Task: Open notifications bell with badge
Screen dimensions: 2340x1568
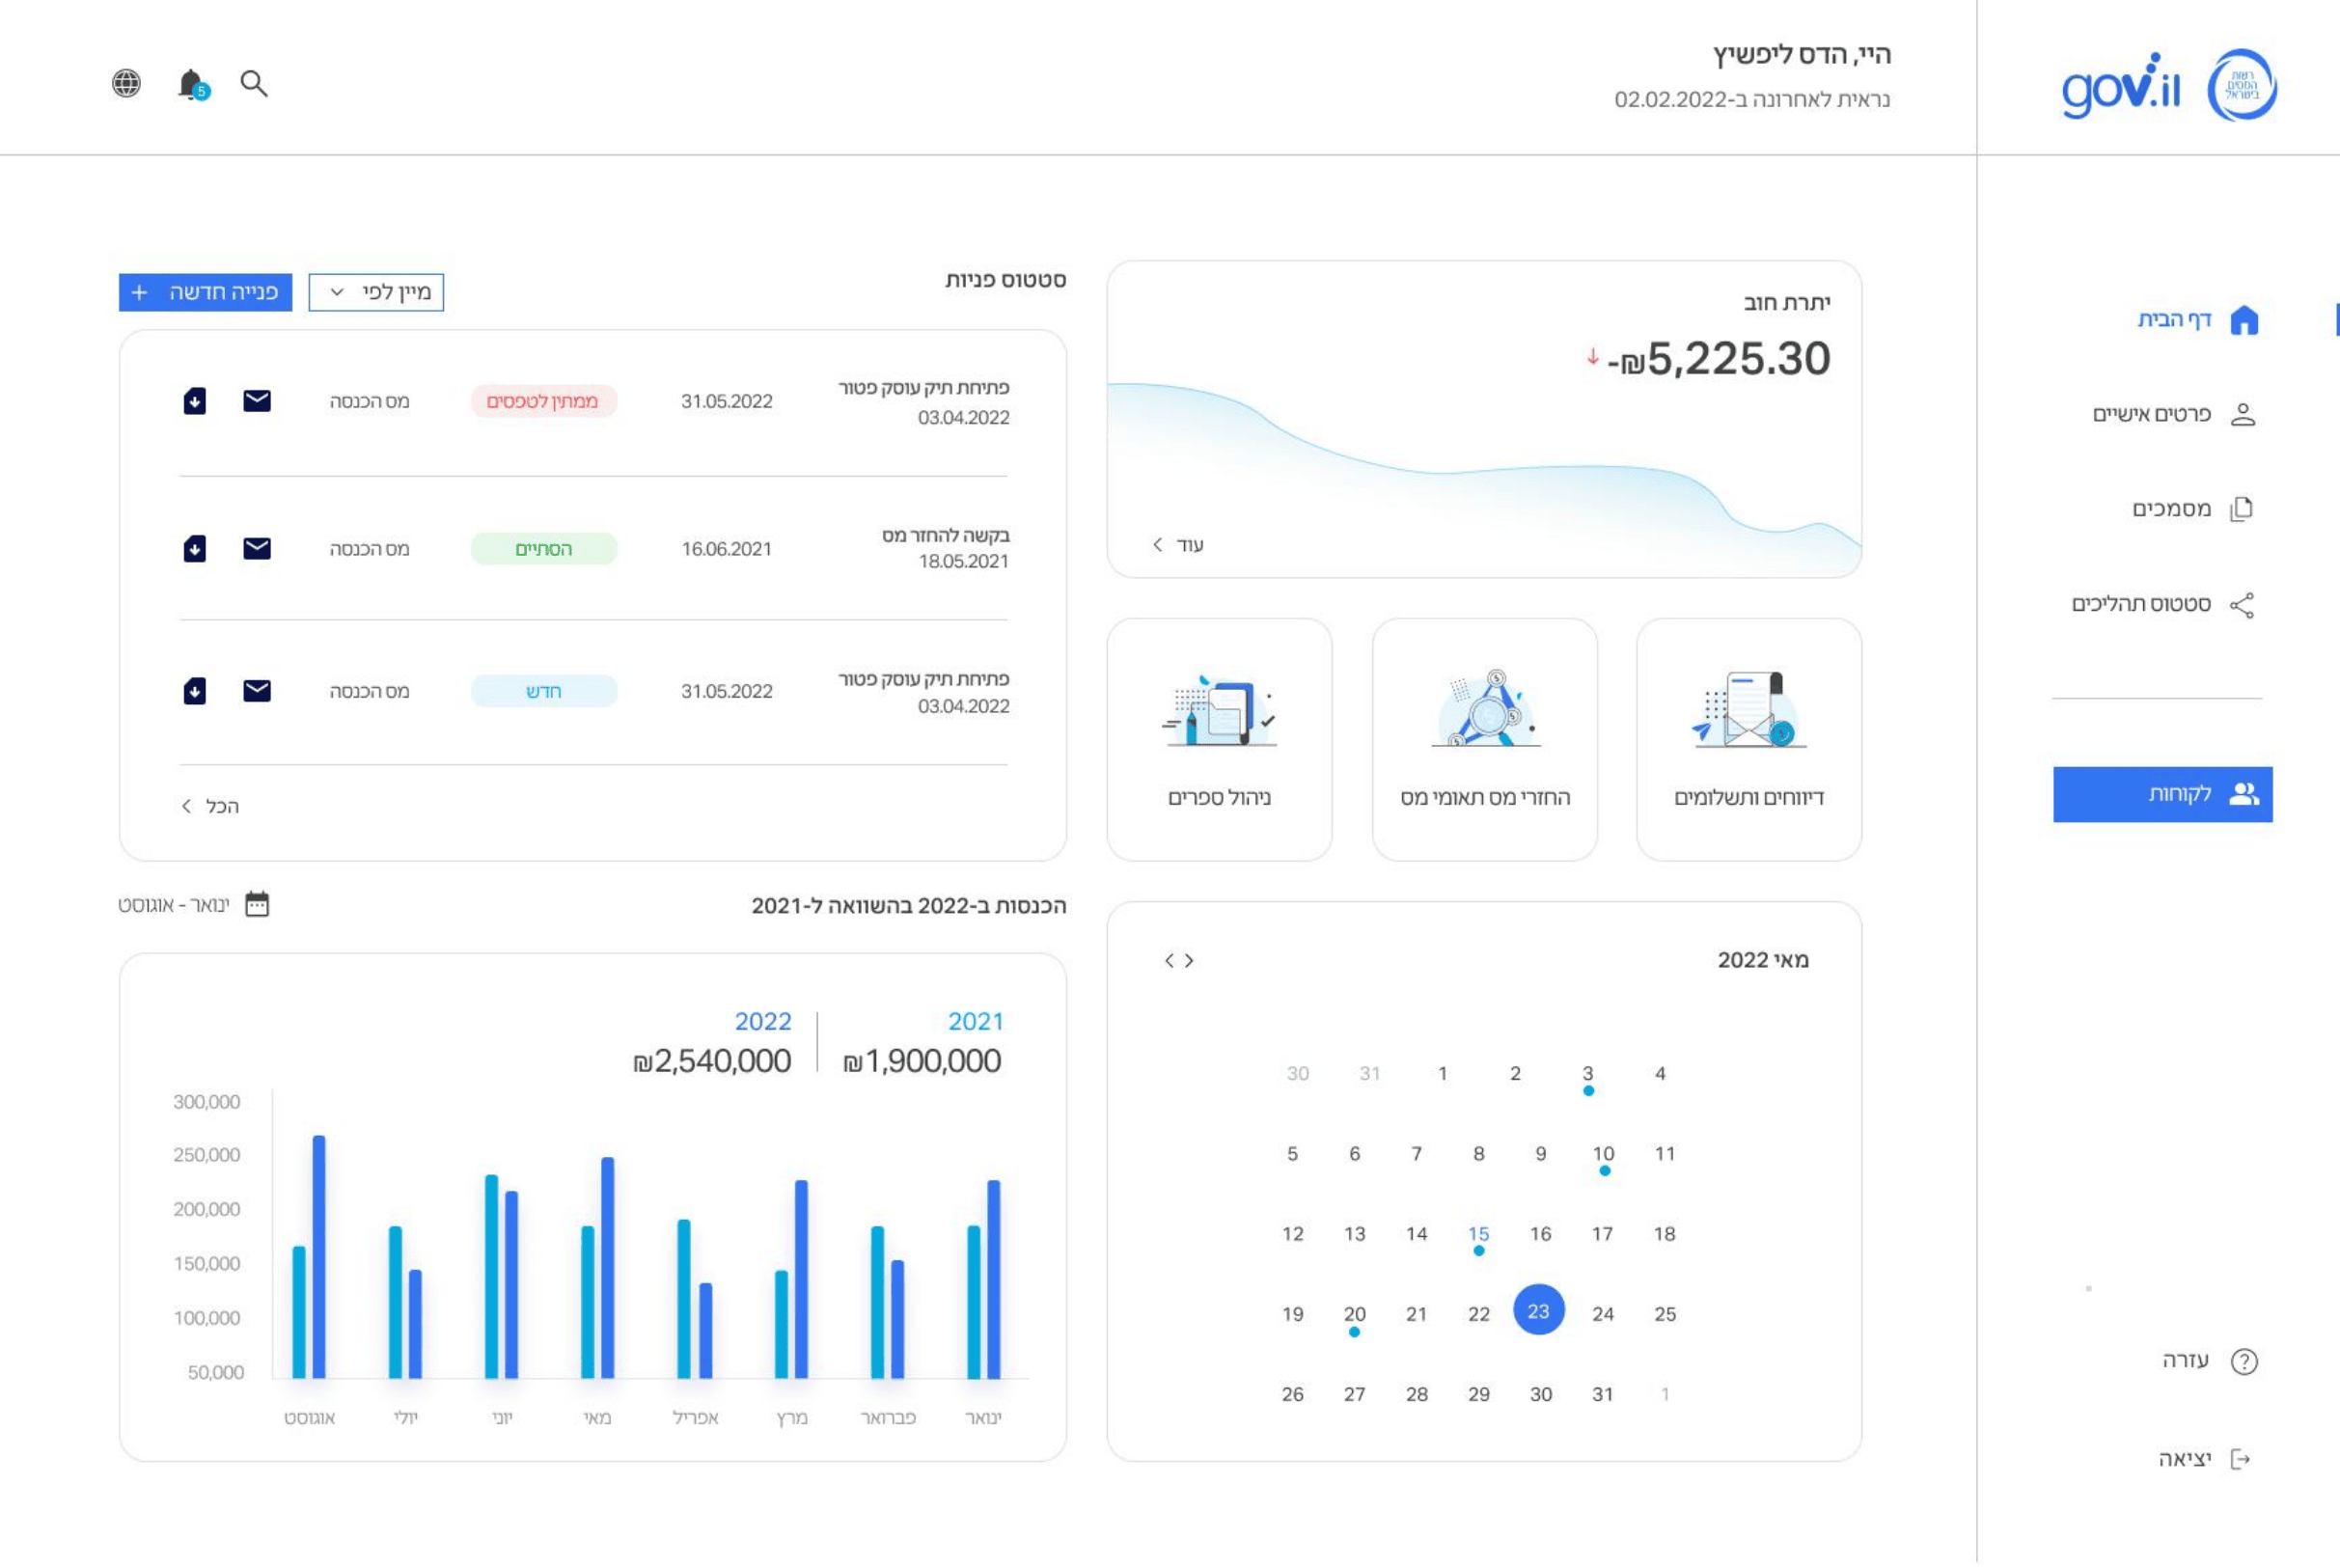Action: [192, 84]
